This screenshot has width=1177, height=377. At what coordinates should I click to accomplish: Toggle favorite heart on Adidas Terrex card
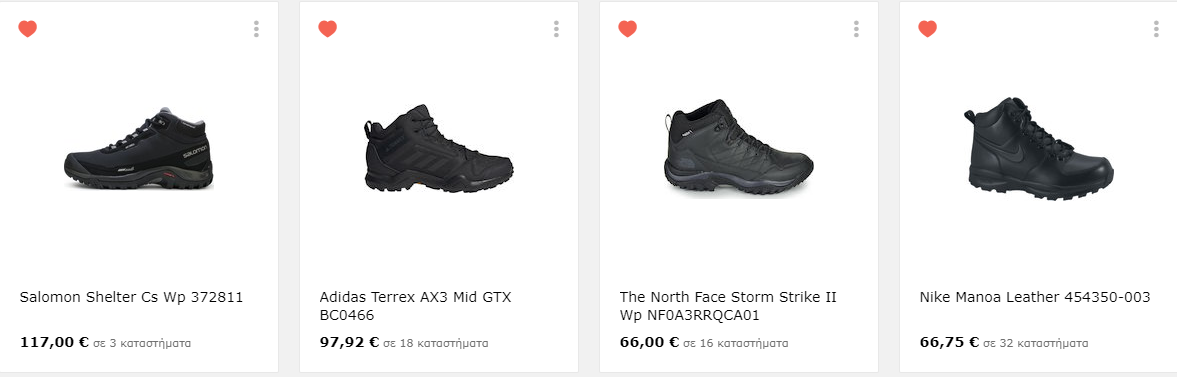(327, 29)
